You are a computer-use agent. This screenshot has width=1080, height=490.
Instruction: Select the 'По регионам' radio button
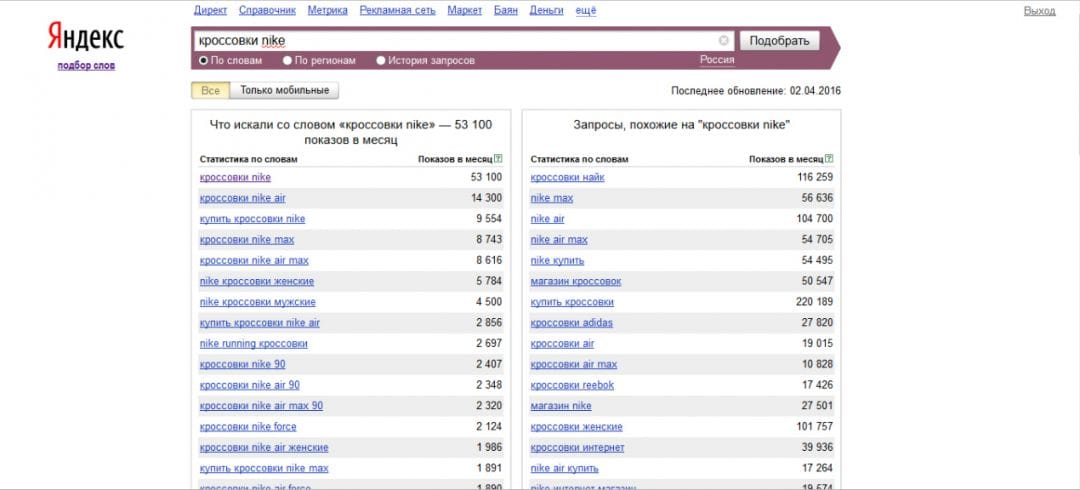click(x=287, y=61)
